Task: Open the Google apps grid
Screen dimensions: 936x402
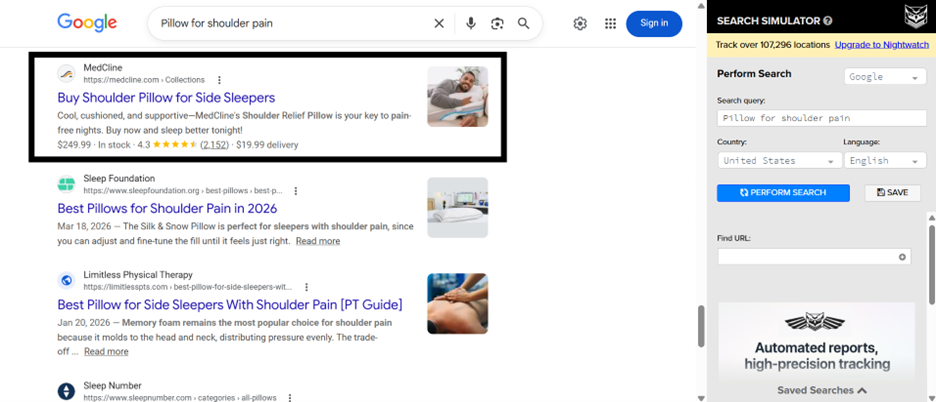Action: point(610,23)
